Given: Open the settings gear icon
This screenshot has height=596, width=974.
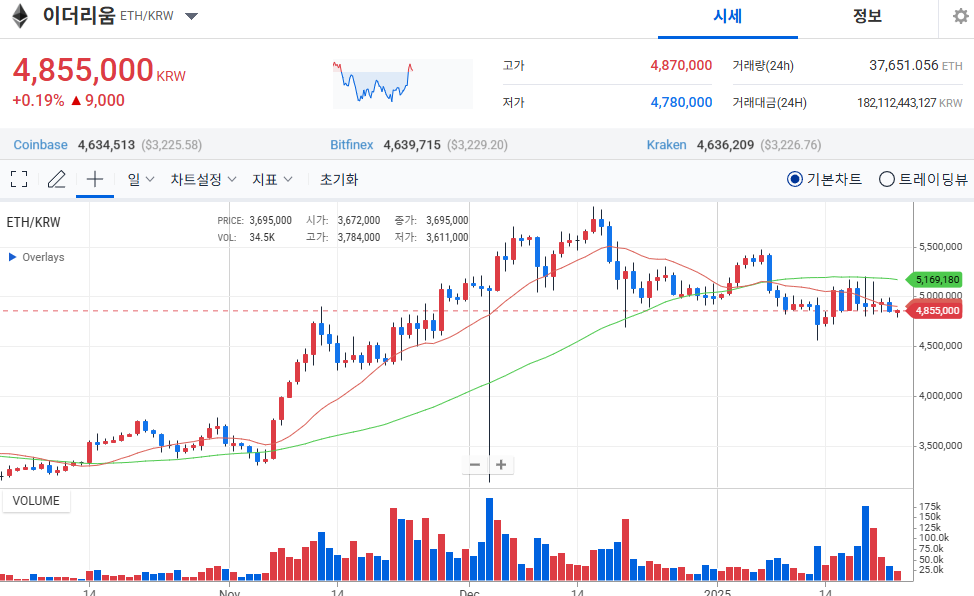Looking at the screenshot, I should click(x=960, y=16).
